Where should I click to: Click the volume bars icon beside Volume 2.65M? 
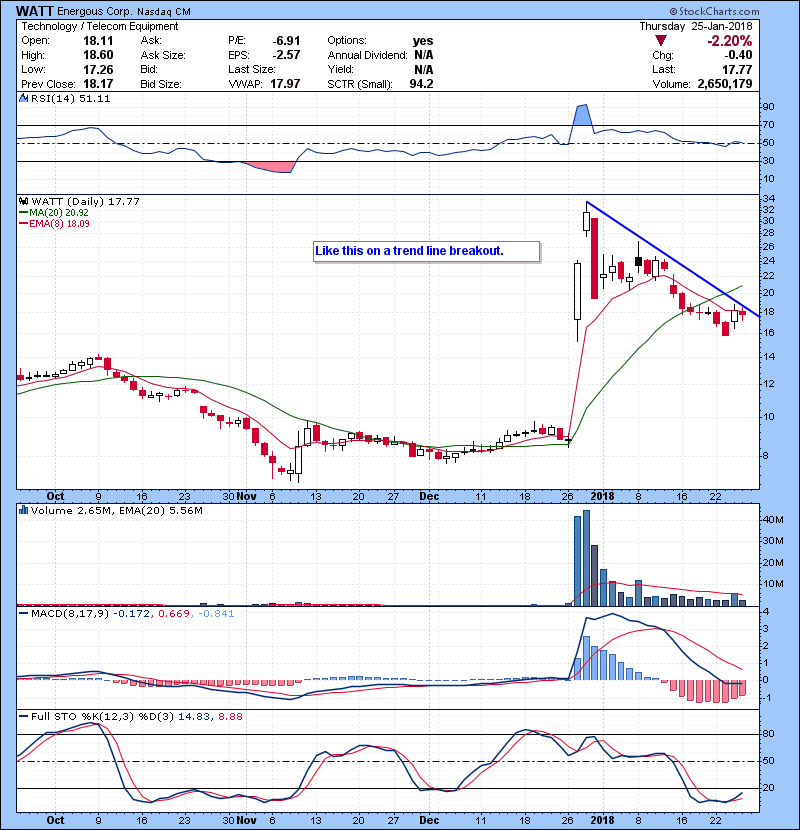[x=23, y=510]
